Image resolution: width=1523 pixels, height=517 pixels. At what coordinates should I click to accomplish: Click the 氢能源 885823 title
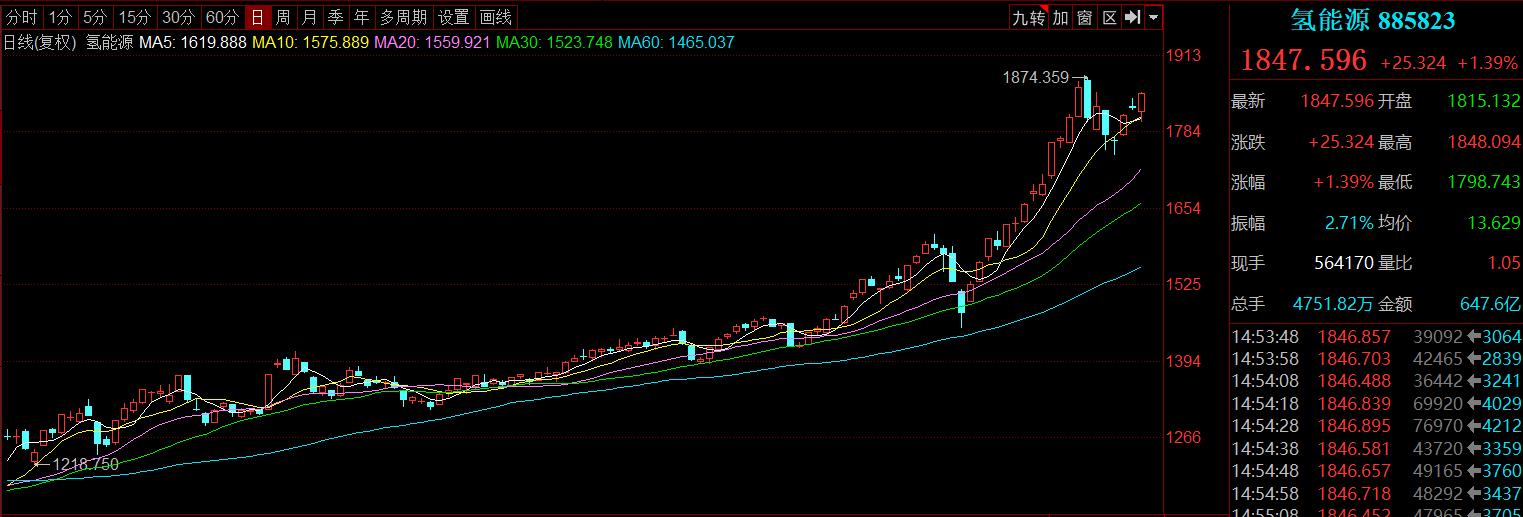1372,20
